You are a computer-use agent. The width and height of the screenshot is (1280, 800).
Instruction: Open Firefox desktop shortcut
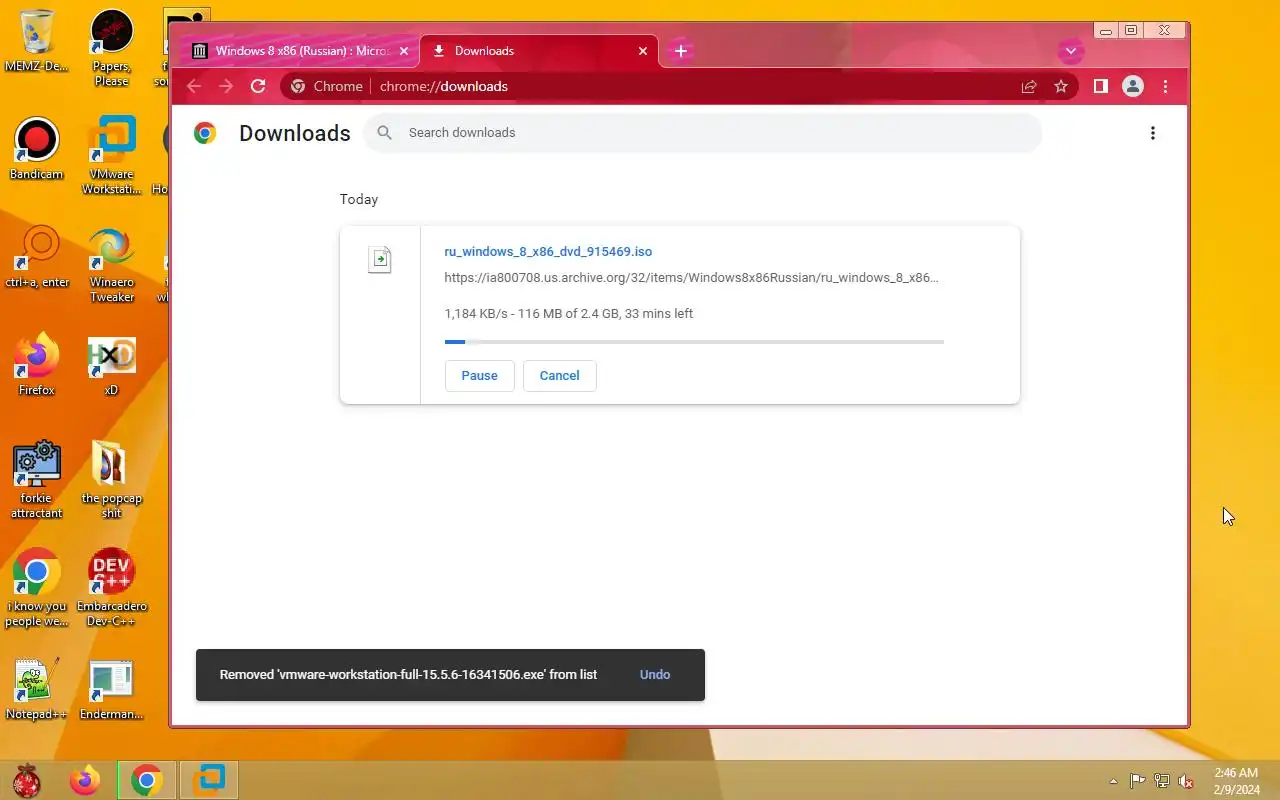click(x=36, y=364)
